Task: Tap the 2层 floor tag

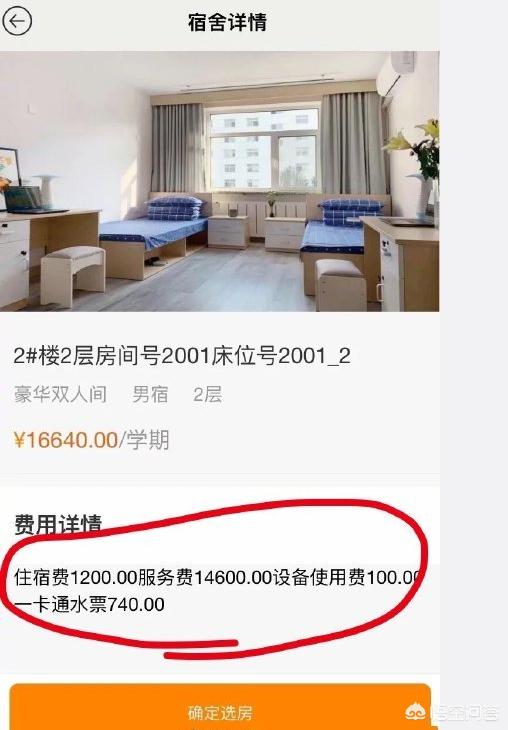Action: tap(207, 394)
